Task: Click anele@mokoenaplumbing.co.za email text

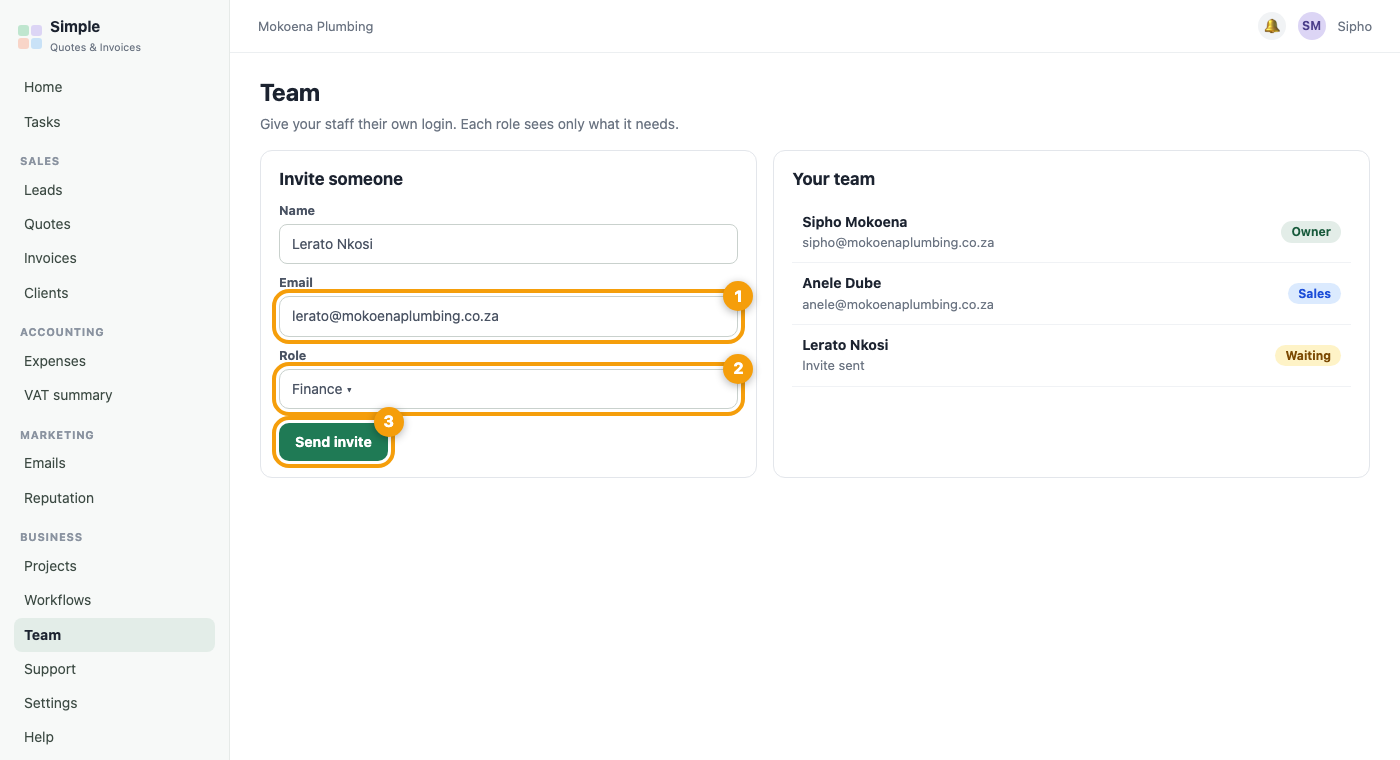Action: pos(898,304)
